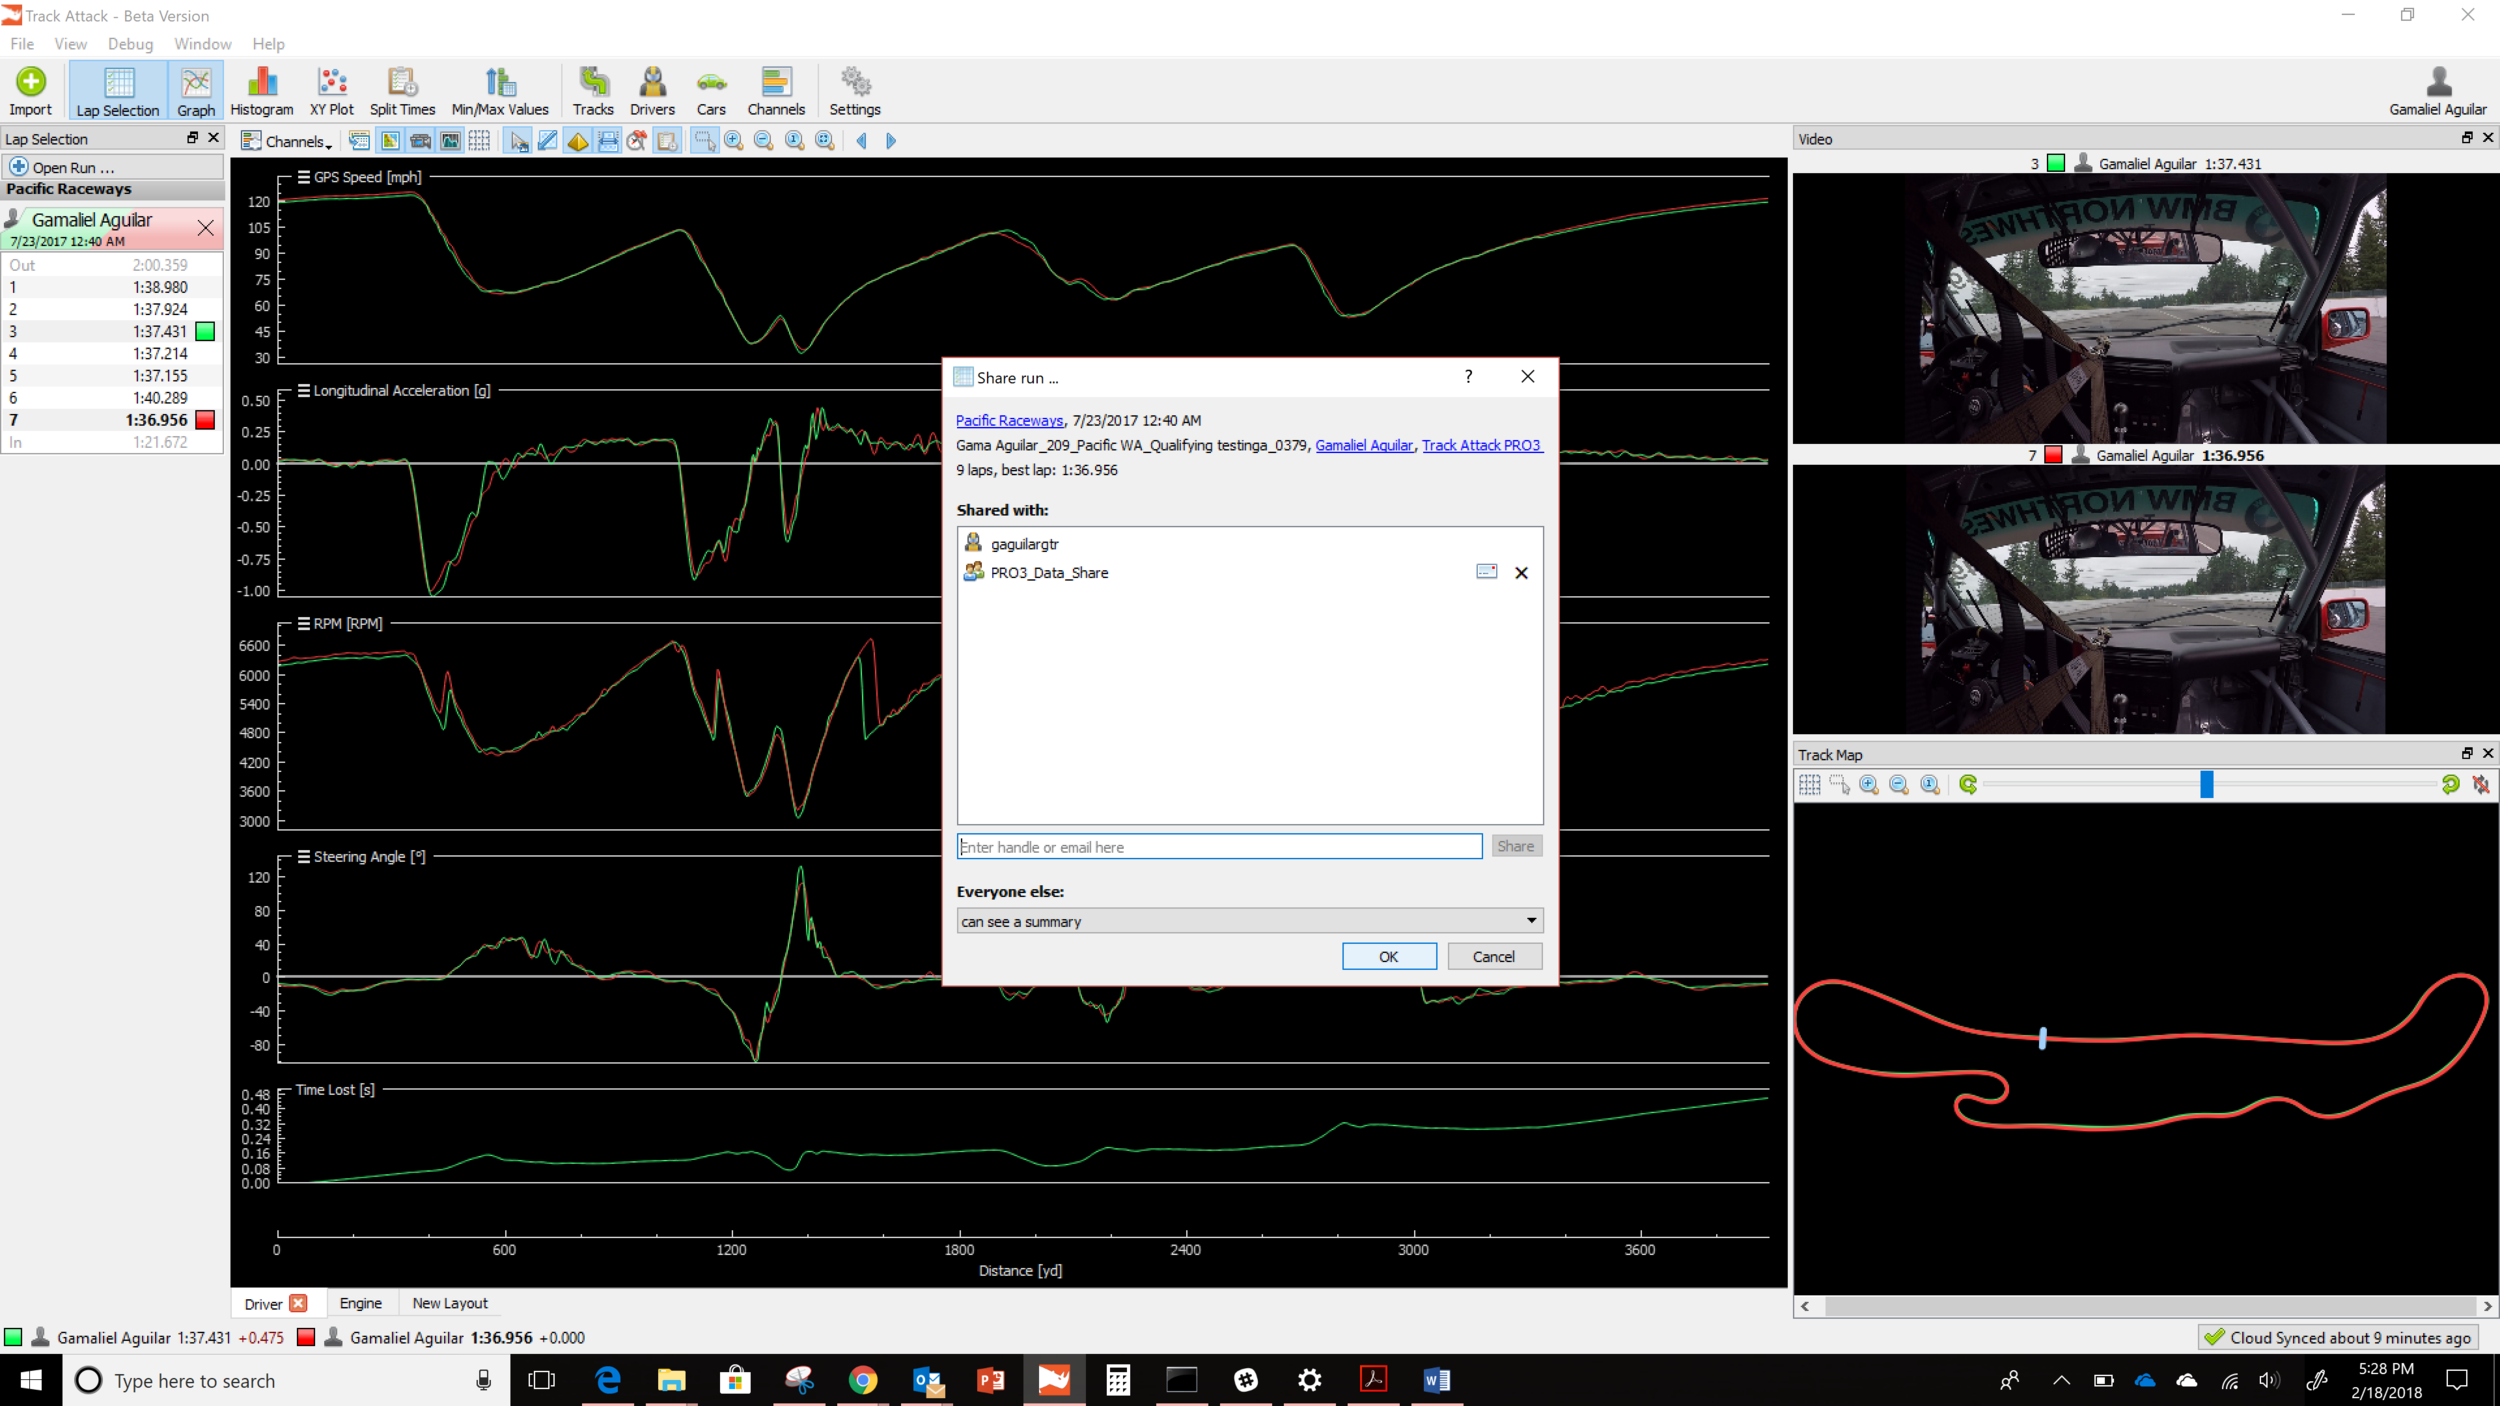Toggle the cursor pointer mode icon
The image size is (2500, 1406).
518,141
